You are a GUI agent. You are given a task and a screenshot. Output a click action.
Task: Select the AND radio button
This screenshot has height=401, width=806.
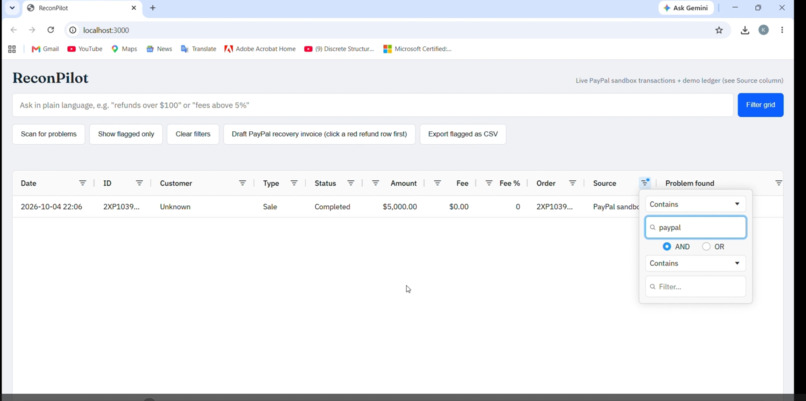(667, 247)
